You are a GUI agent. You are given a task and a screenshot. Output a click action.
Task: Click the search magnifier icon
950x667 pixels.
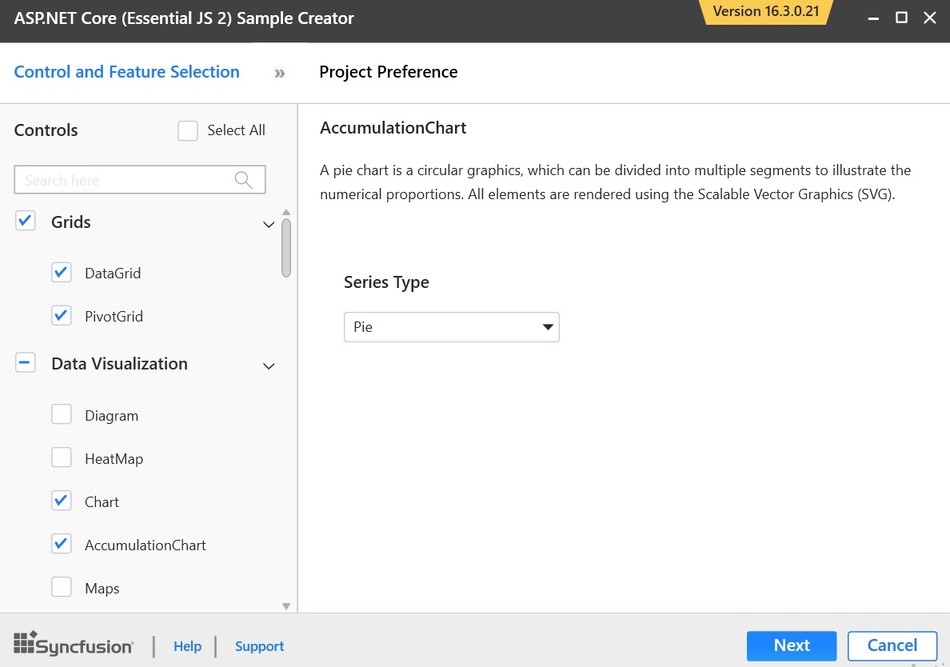click(244, 180)
